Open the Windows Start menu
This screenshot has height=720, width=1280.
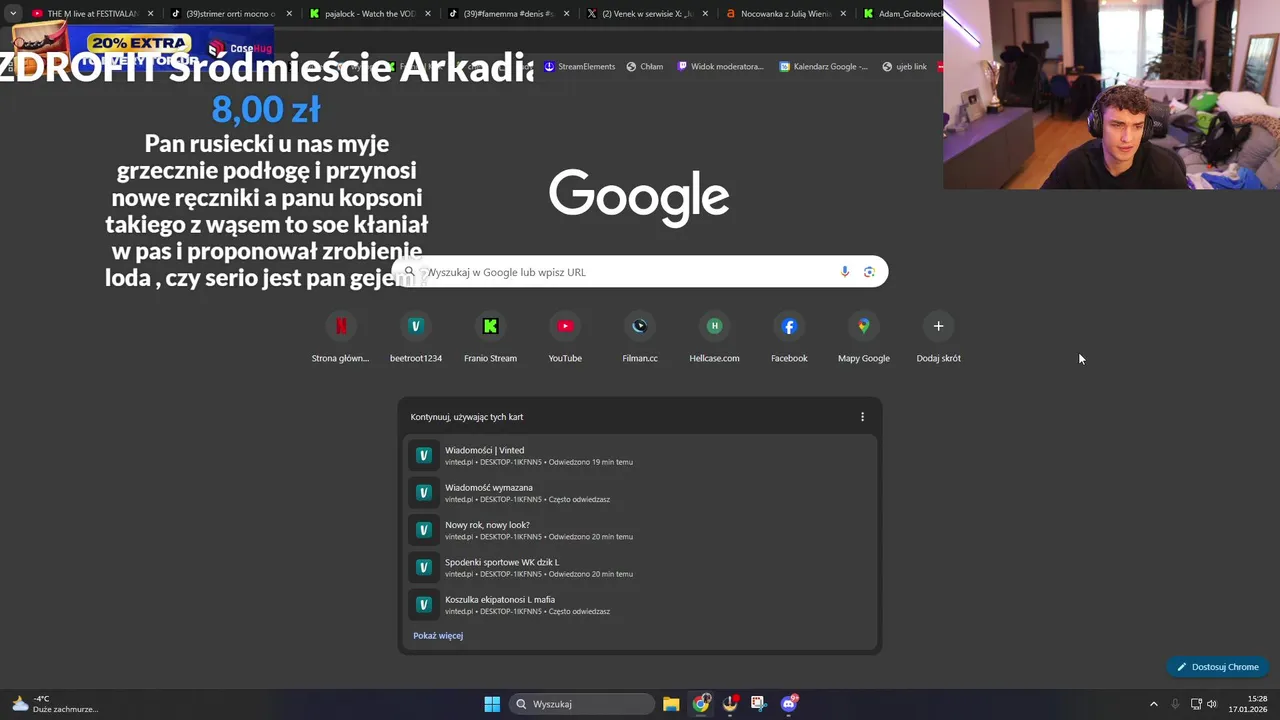click(492, 704)
